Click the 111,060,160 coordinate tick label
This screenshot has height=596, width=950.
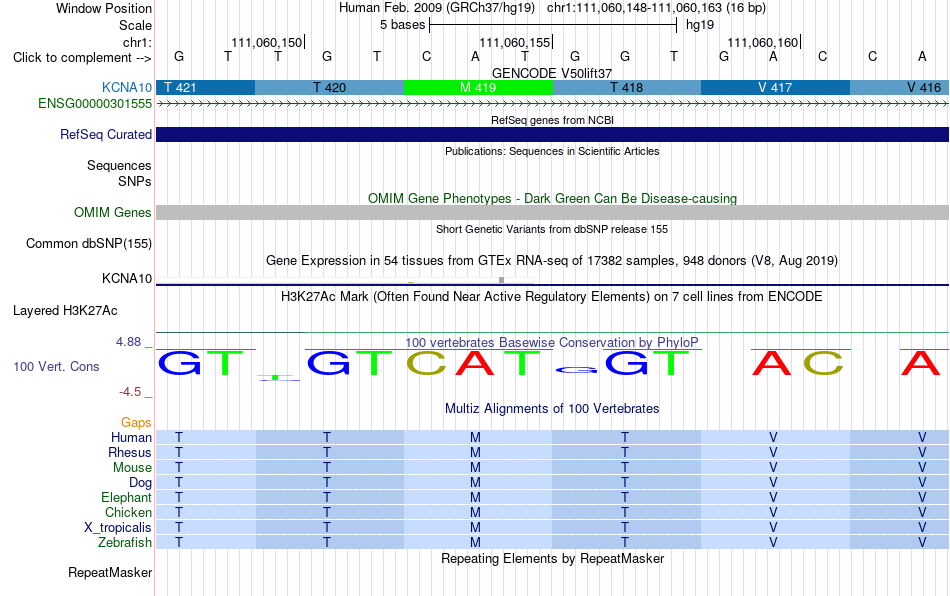[x=762, y=42]
